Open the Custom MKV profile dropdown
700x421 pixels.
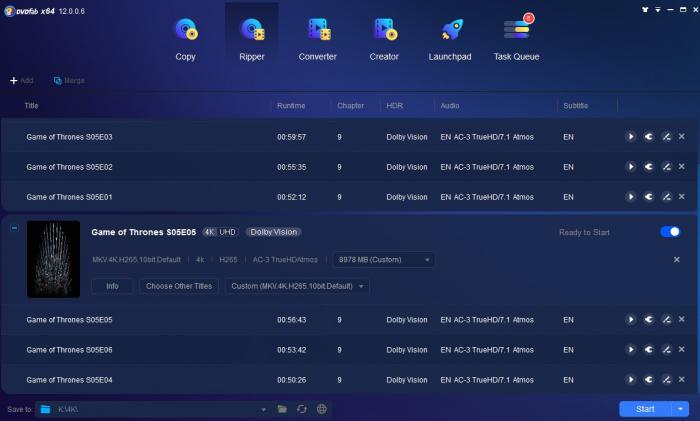[297, 286]
